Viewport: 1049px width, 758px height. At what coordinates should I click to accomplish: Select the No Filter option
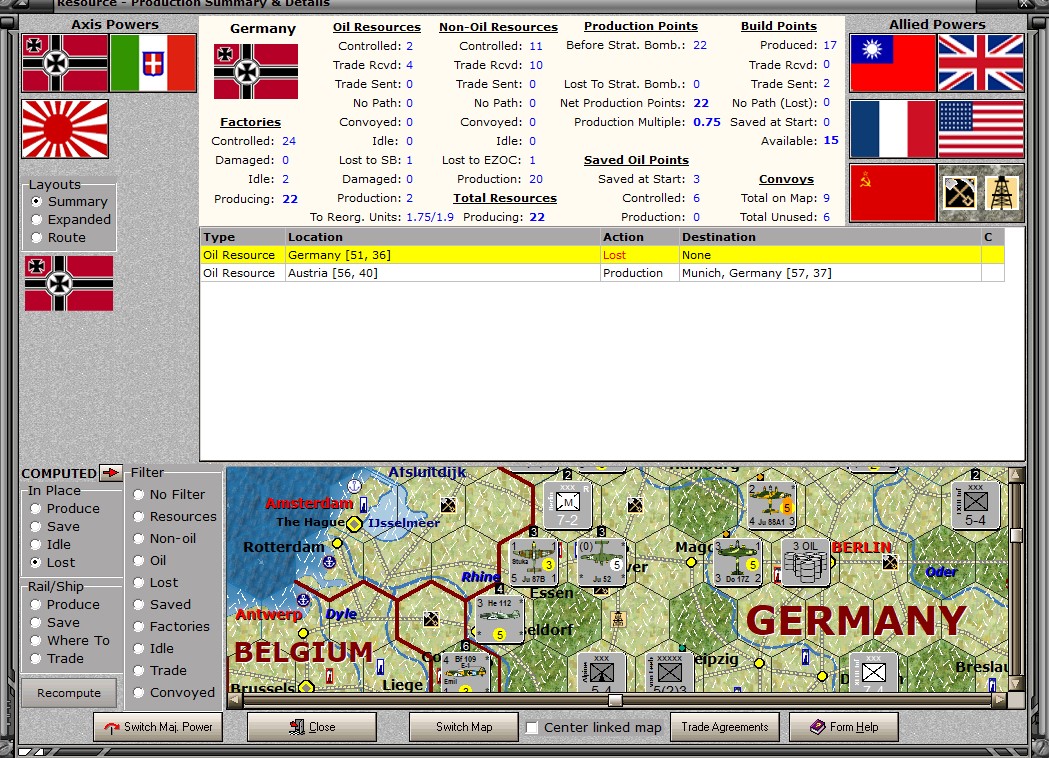point(169,494)
